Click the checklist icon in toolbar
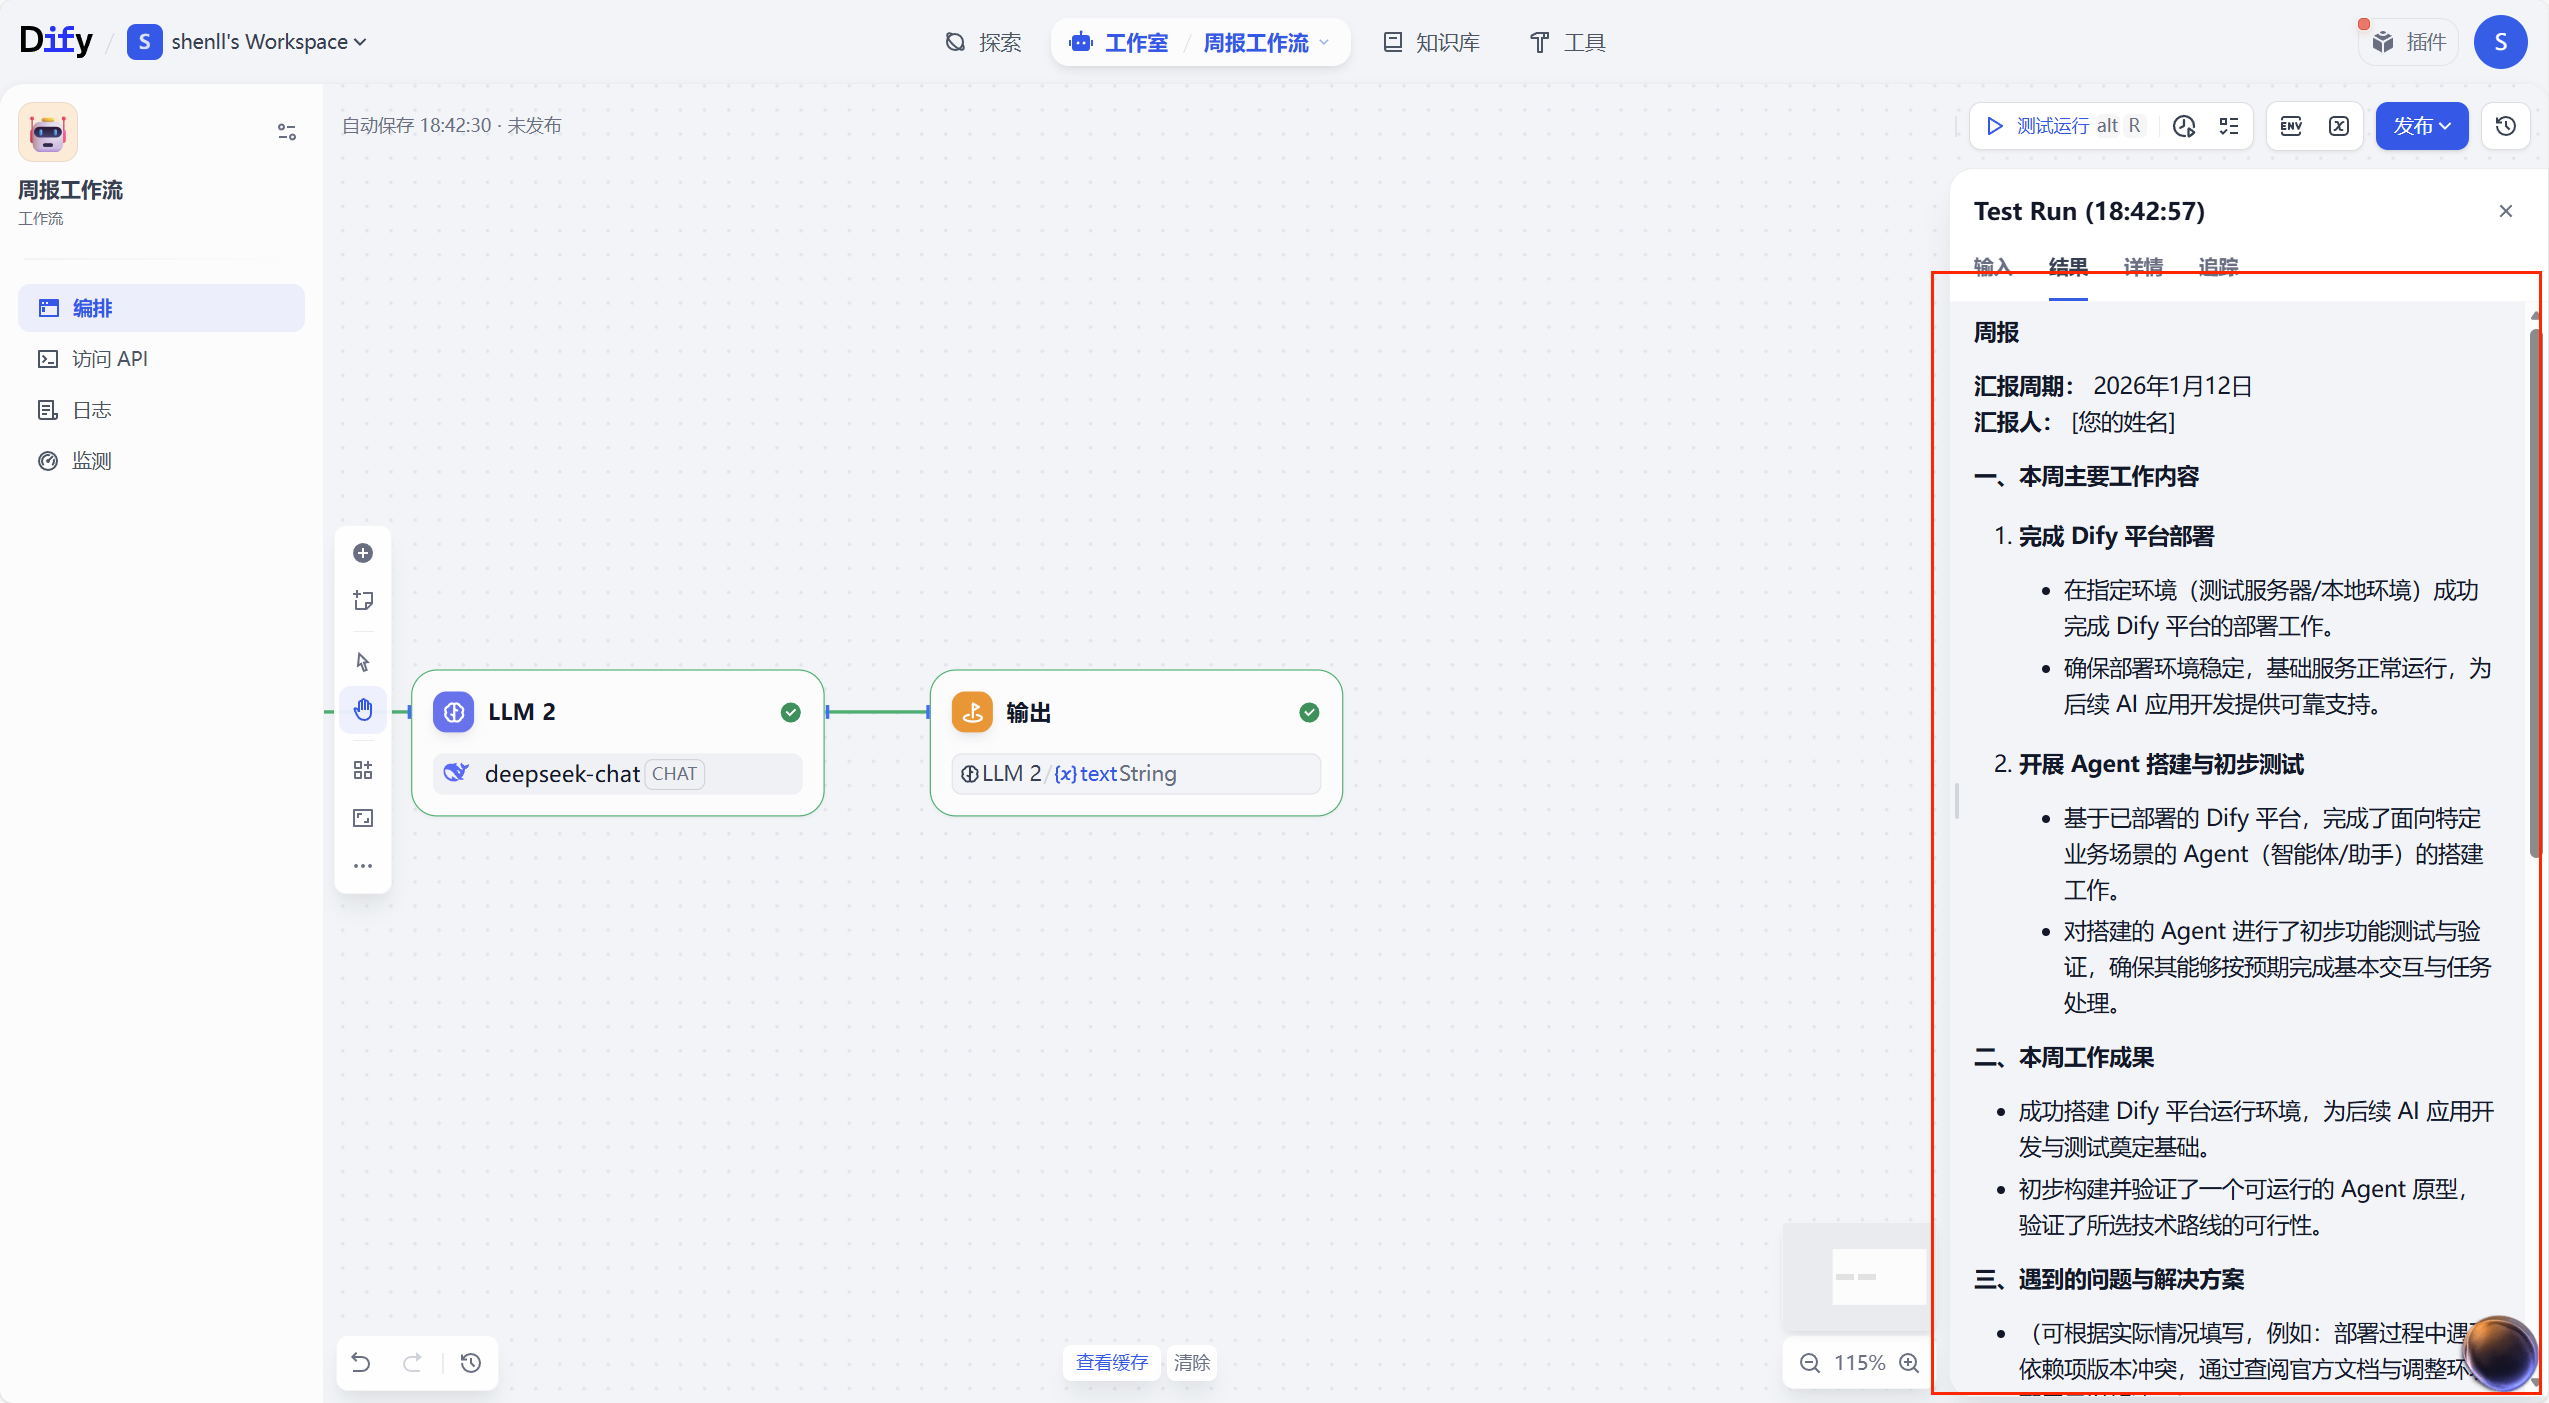This screenshot has width=2549, height=1403. [2229, 126]
